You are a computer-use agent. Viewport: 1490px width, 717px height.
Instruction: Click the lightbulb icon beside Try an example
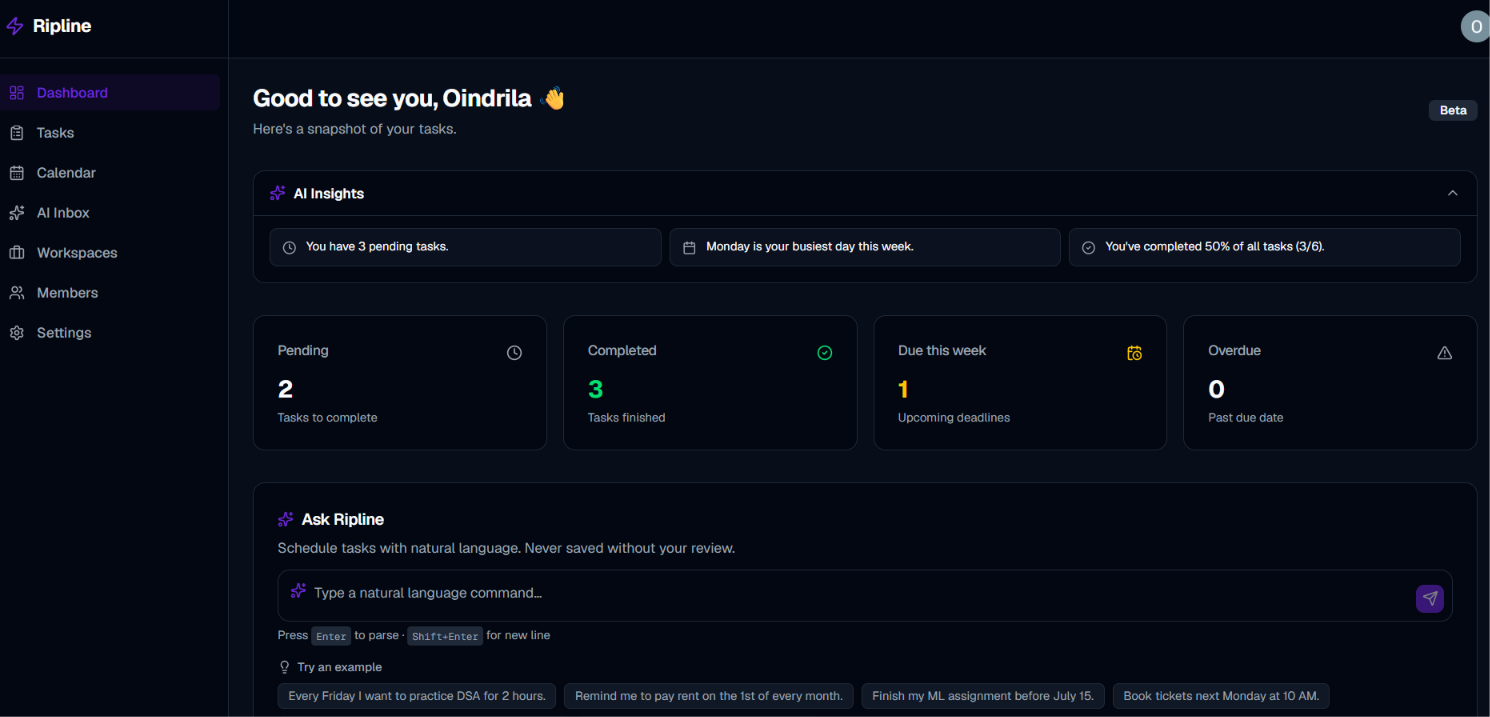click(284, 667)
